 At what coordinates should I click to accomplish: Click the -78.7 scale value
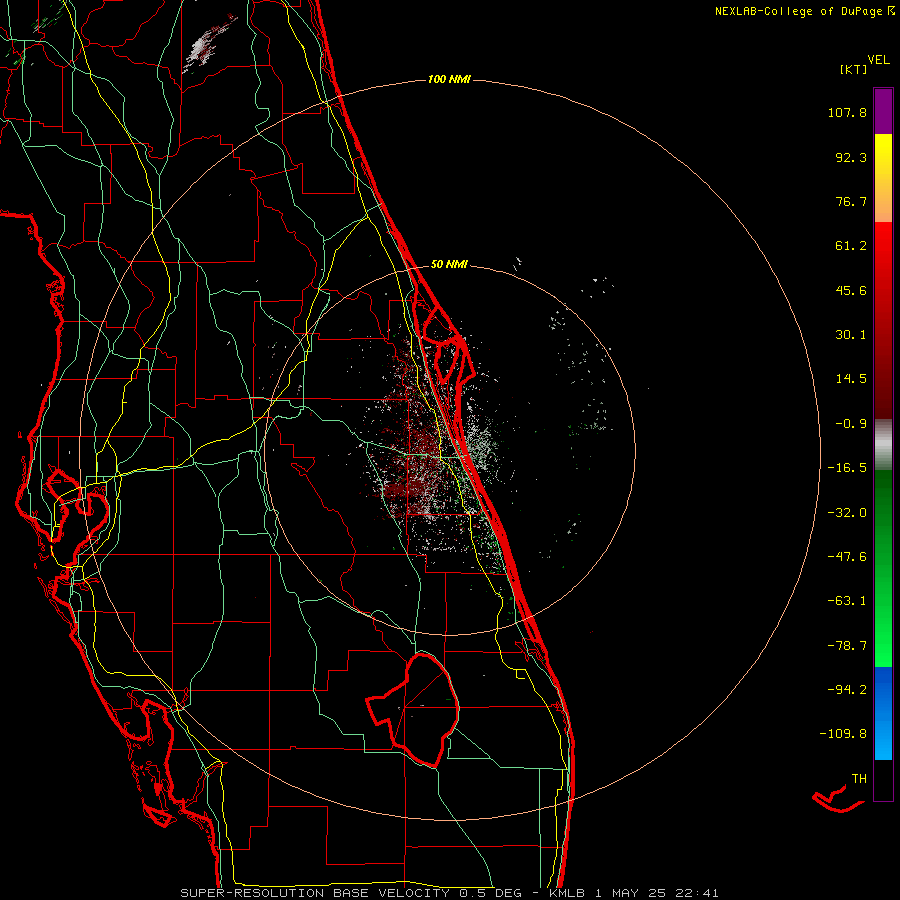pos(847,646)
